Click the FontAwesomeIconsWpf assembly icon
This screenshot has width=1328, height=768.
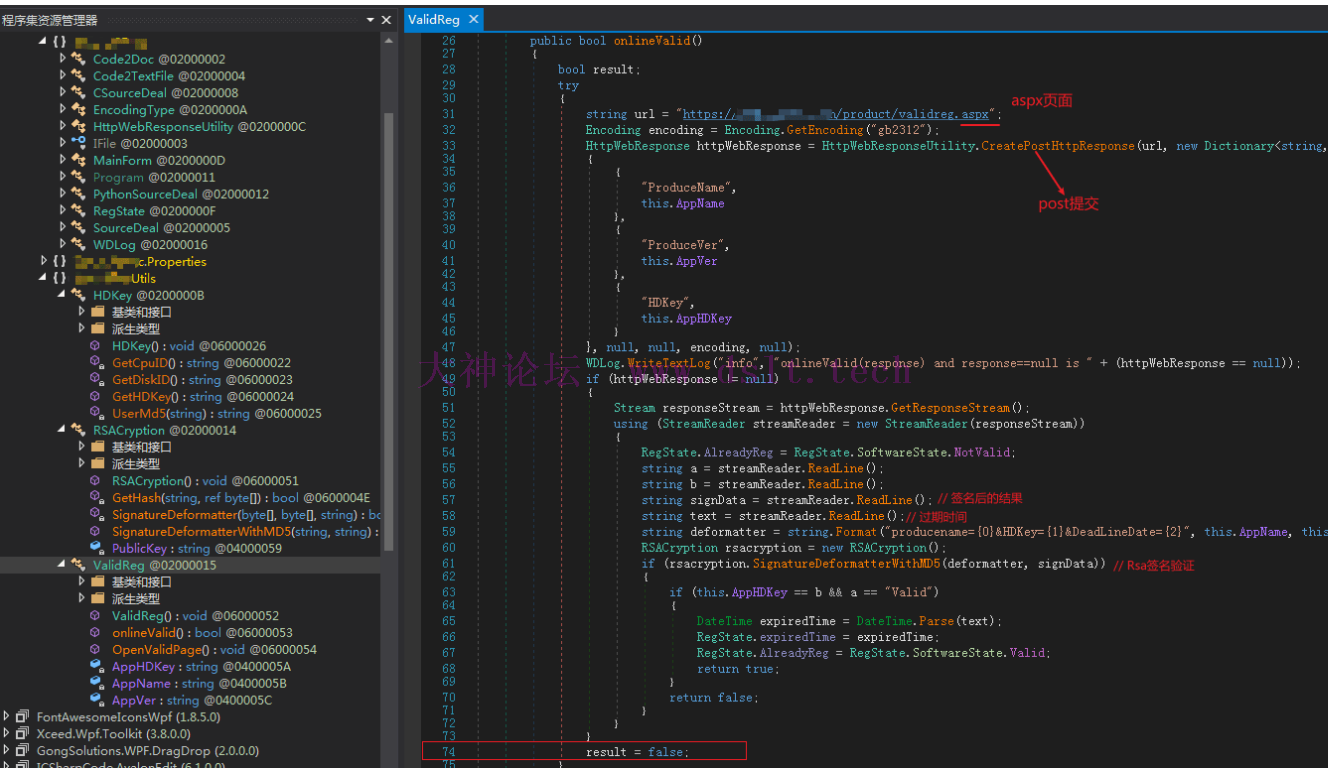(23, 717)
